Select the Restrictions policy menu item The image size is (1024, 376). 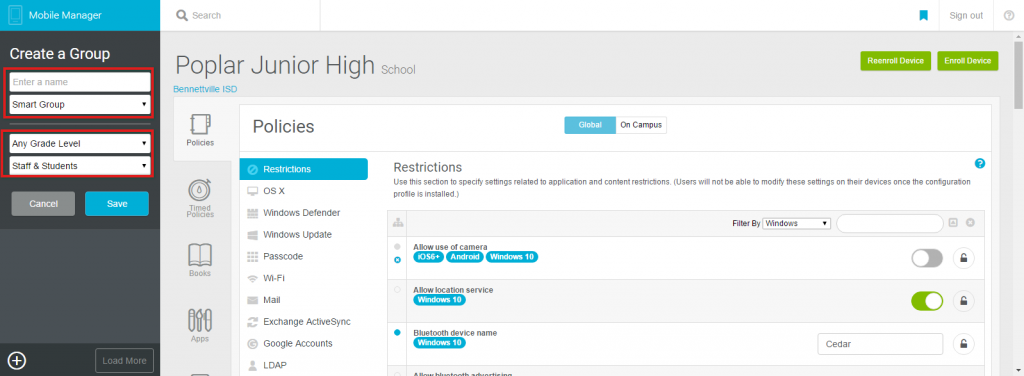coord(304,169)
